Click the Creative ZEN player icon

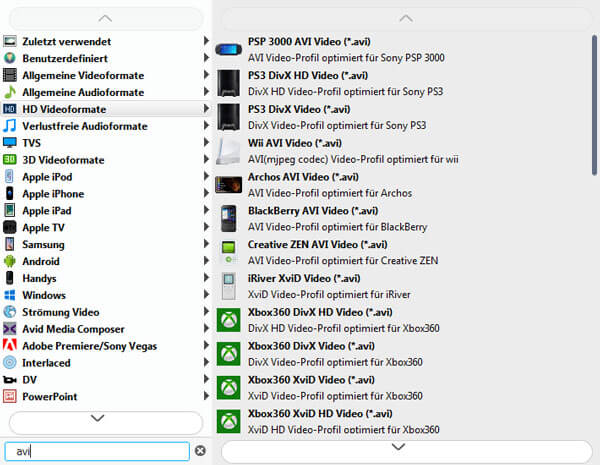(x=228, y=252)
